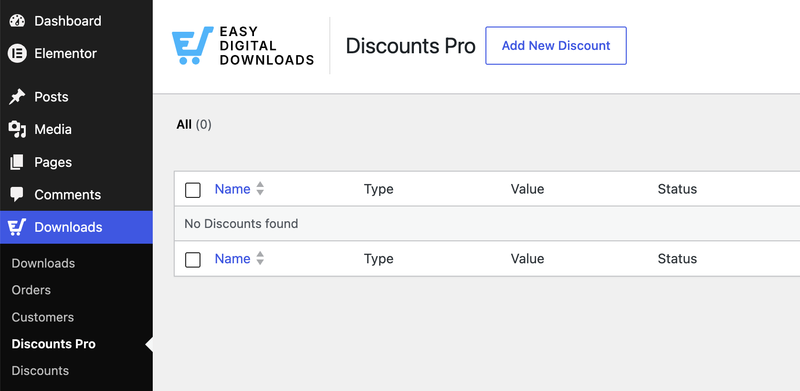This screenshot has width=800, height=391.
Task: Navigate to the Pages menu
Action: point(76,162)
